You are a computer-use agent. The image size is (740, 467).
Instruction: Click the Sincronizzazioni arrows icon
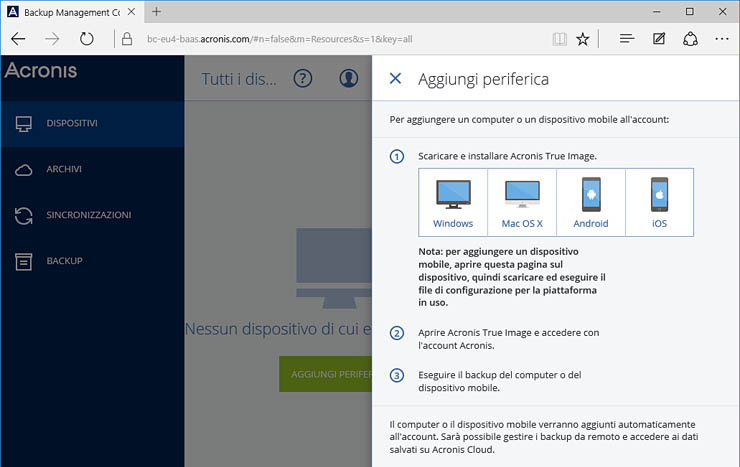click(x=24, y=216)
